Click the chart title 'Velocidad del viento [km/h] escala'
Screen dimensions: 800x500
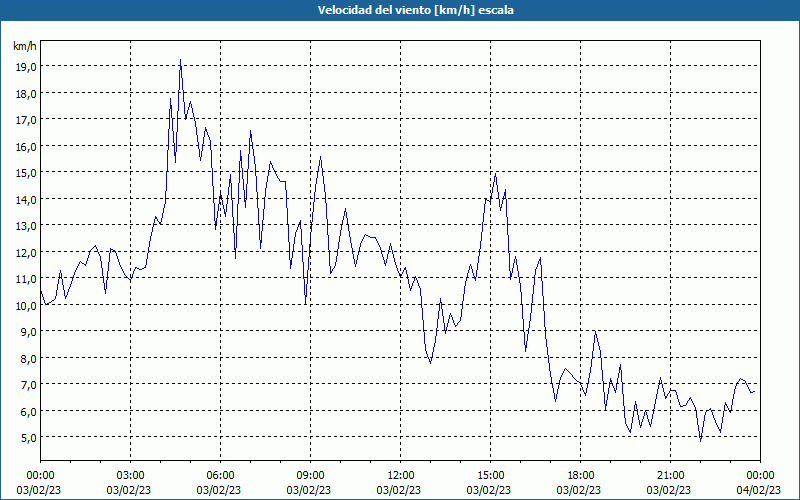point(415,10)
